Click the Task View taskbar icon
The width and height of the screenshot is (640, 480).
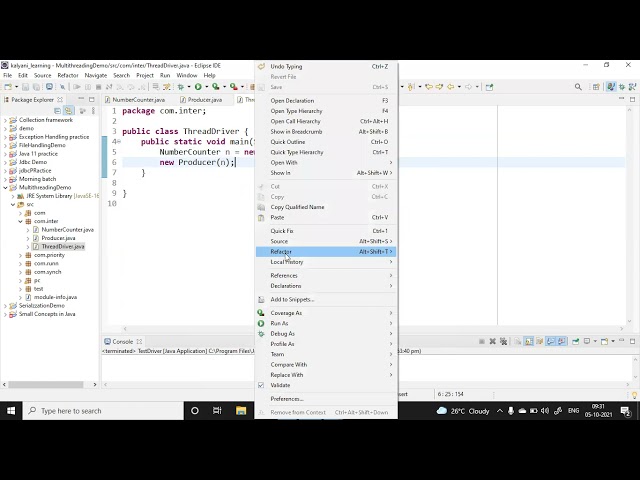pyautogui.click(x=217, y=411)
